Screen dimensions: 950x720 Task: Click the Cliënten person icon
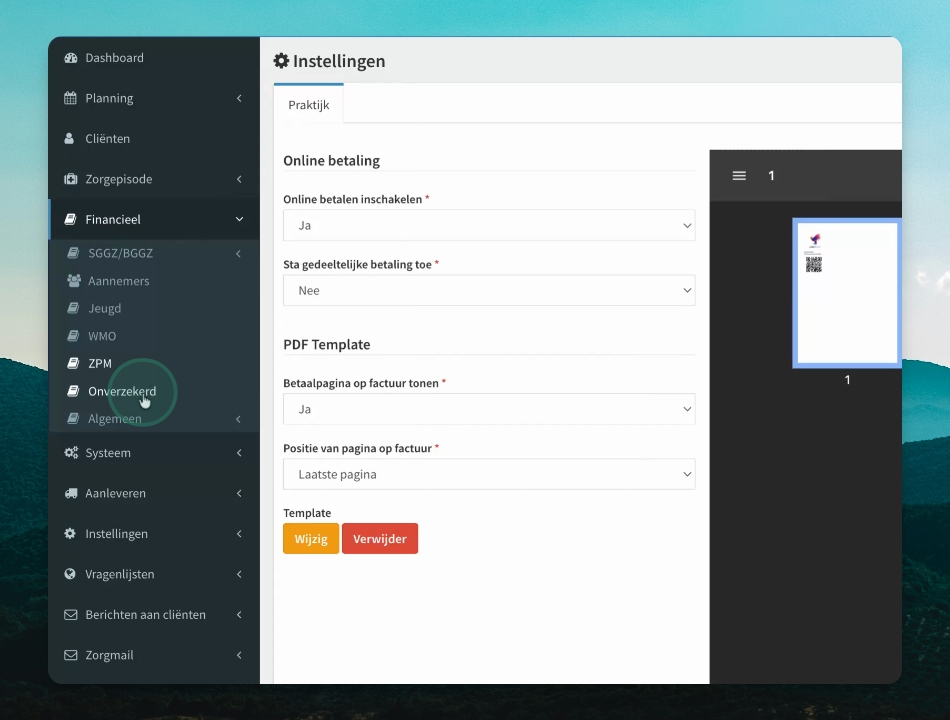tap(70, 138)
